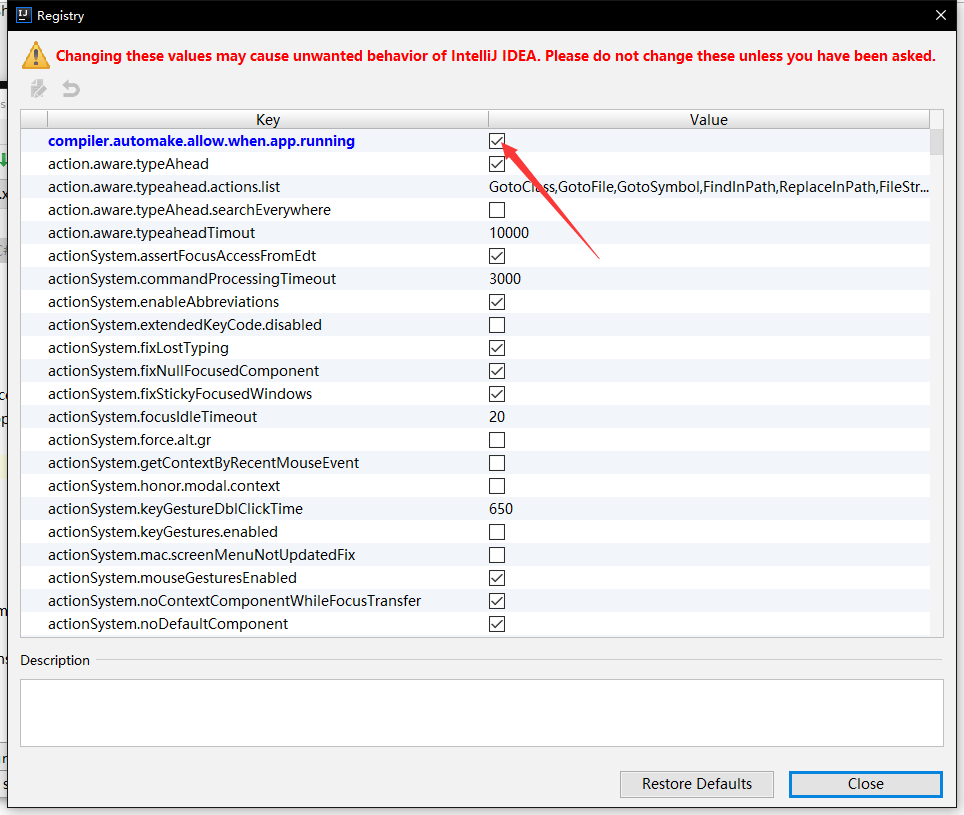Click the Value column header

(708, 119)
